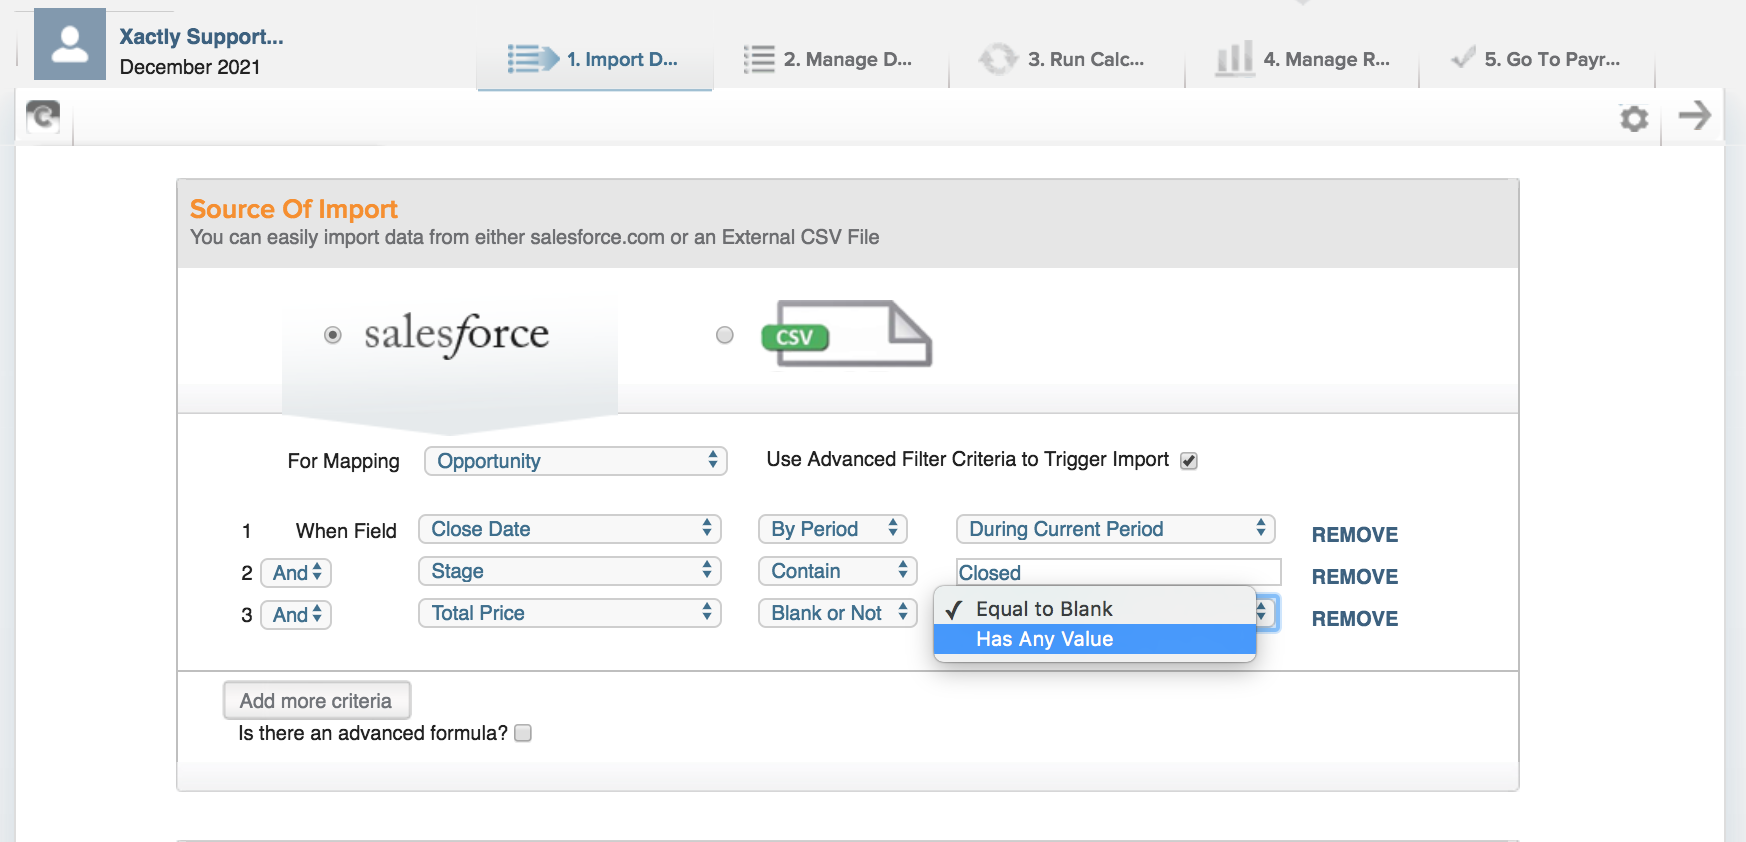Open the Contain operator dropdown
1746x842 pixels.
(x=838, y=571)
